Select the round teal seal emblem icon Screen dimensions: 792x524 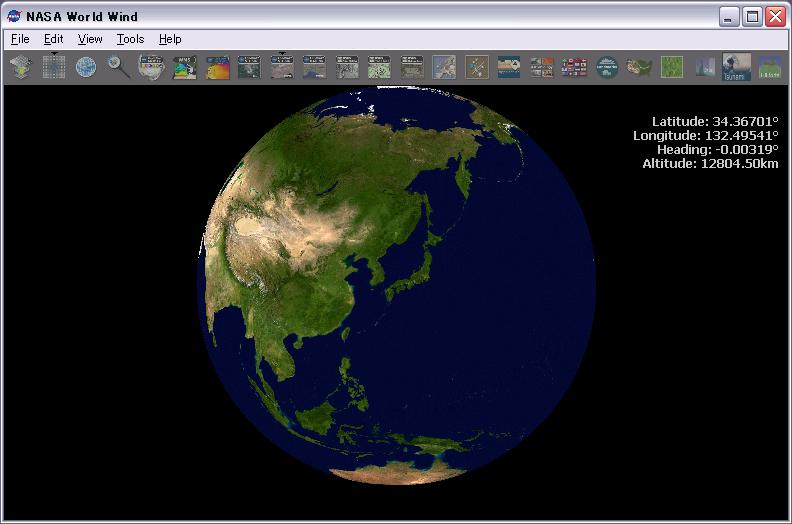(x=606, y=67)
